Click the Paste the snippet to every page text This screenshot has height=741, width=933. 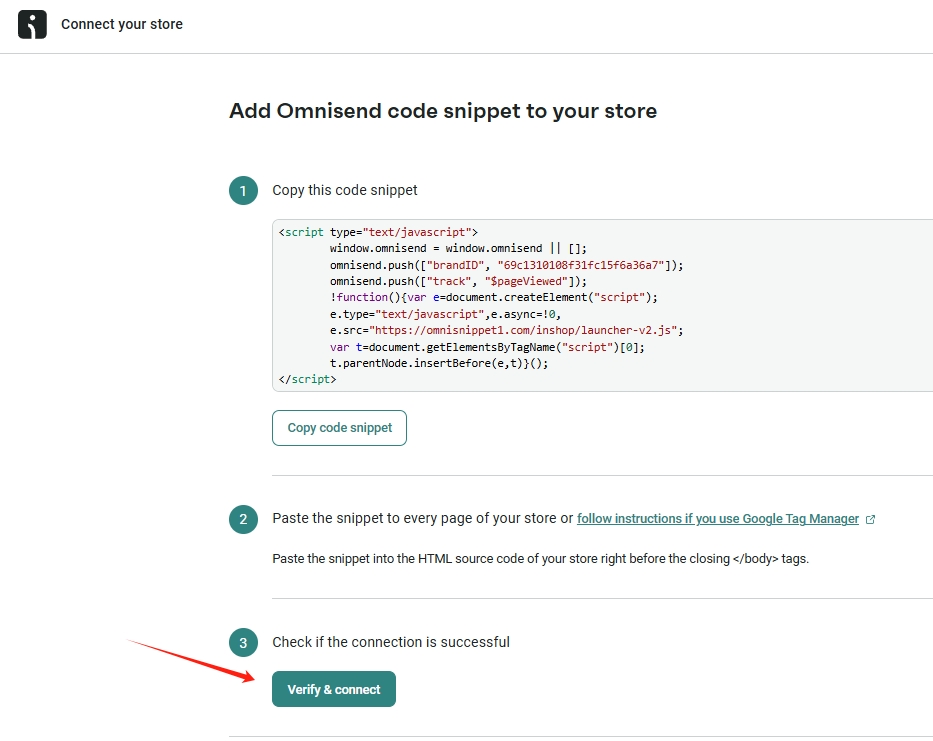(x=422, y=519)
